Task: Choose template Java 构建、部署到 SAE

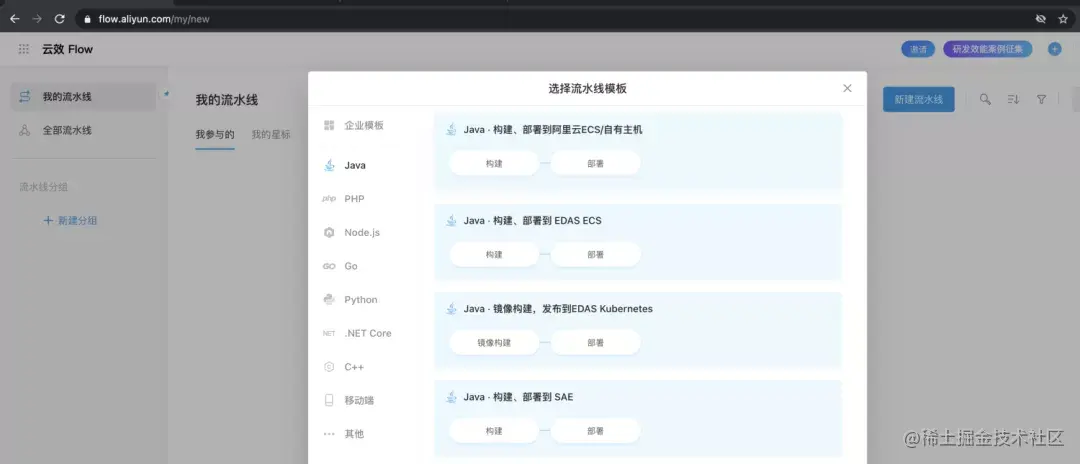Action: pos(638,419)
